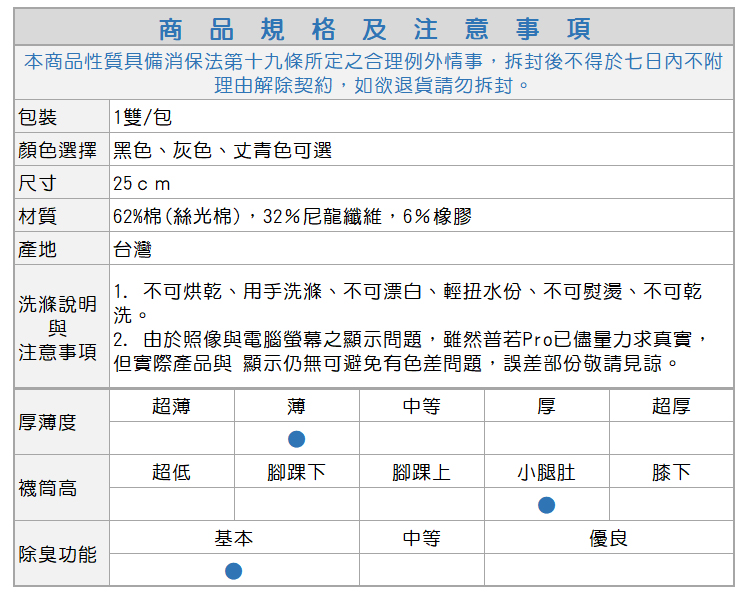Screen dimensions: 750x596
Task: Click the 黑色、灰色、丈青色可選 color text
Action: [222, 151]
